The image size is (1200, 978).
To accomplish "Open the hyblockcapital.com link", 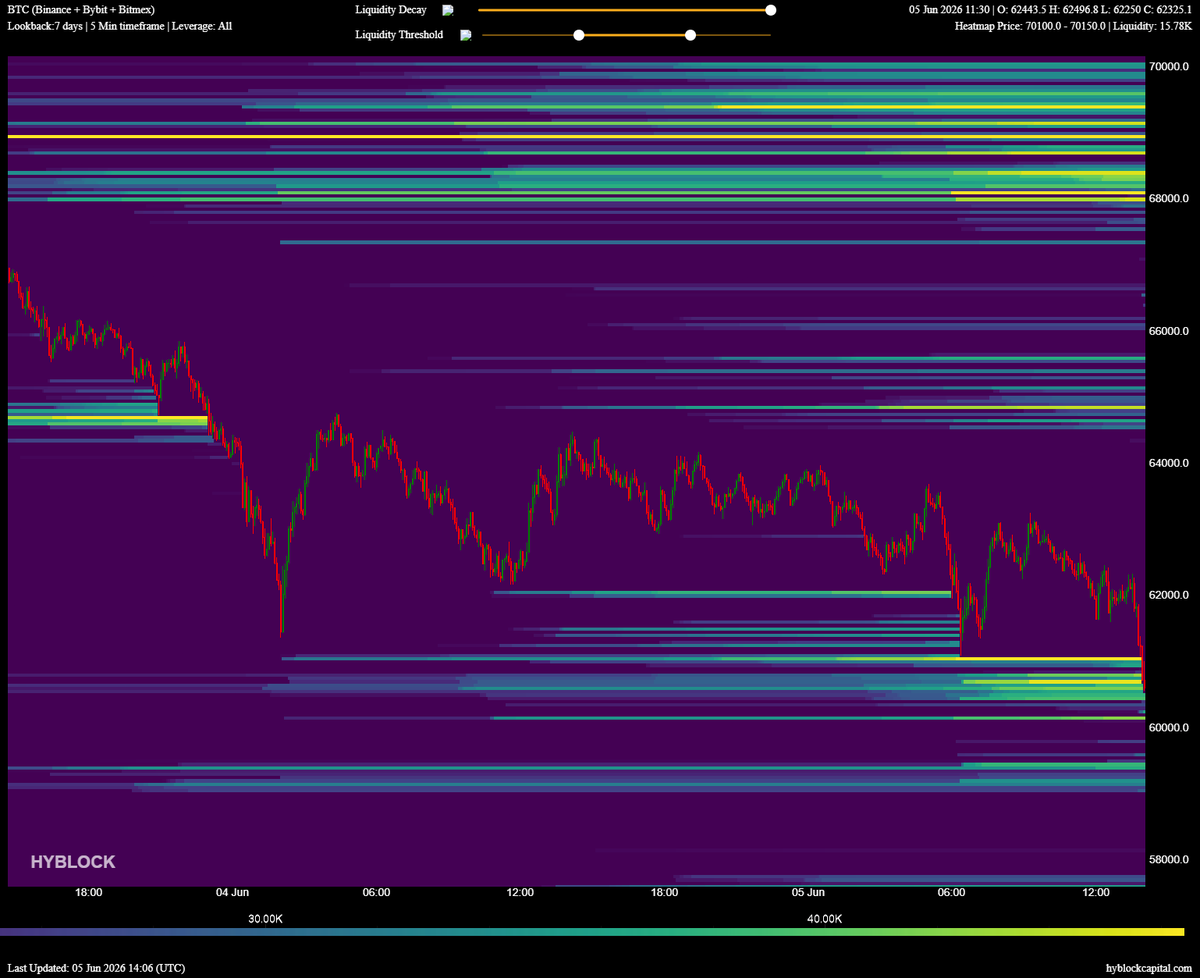I will tap(1149, 968).
